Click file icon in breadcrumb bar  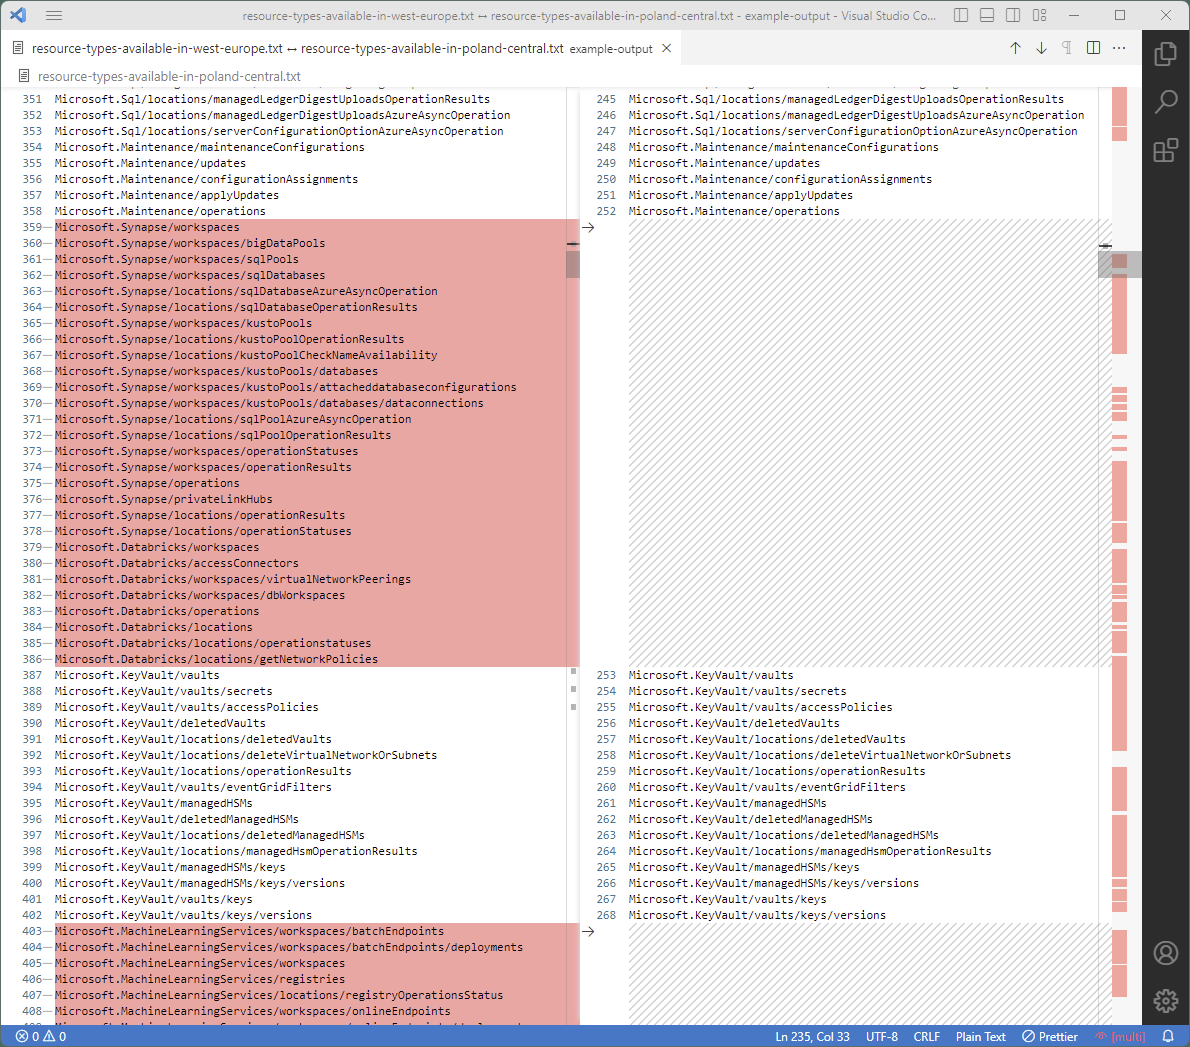pyautogui.click(x=24, y=77)
